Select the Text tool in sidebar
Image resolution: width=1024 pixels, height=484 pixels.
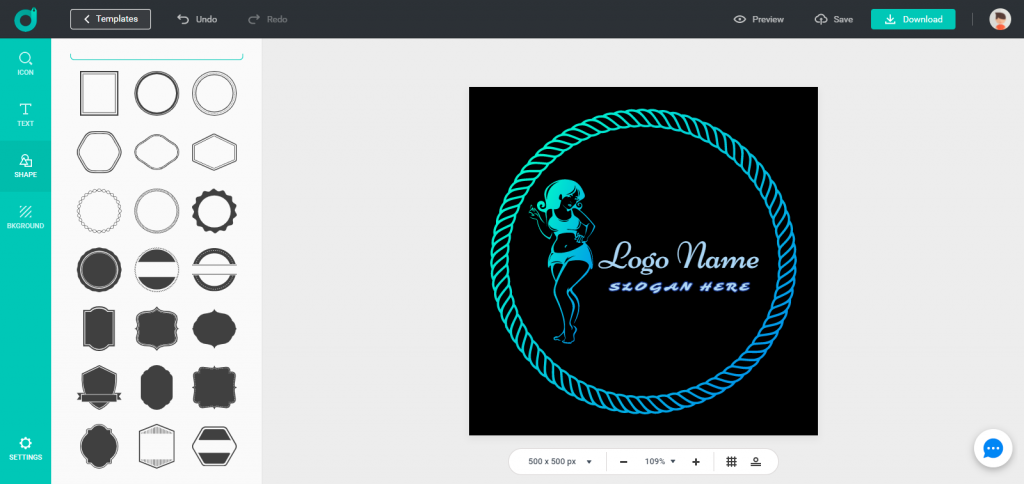coord(25,114)
